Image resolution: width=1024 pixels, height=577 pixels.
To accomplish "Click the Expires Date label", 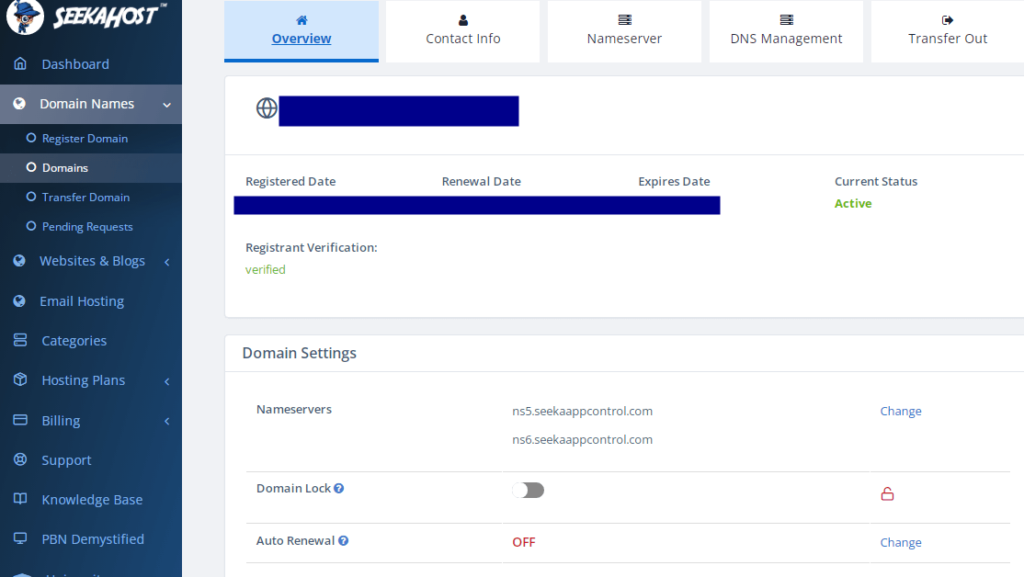I will click(x=674, y=181).
